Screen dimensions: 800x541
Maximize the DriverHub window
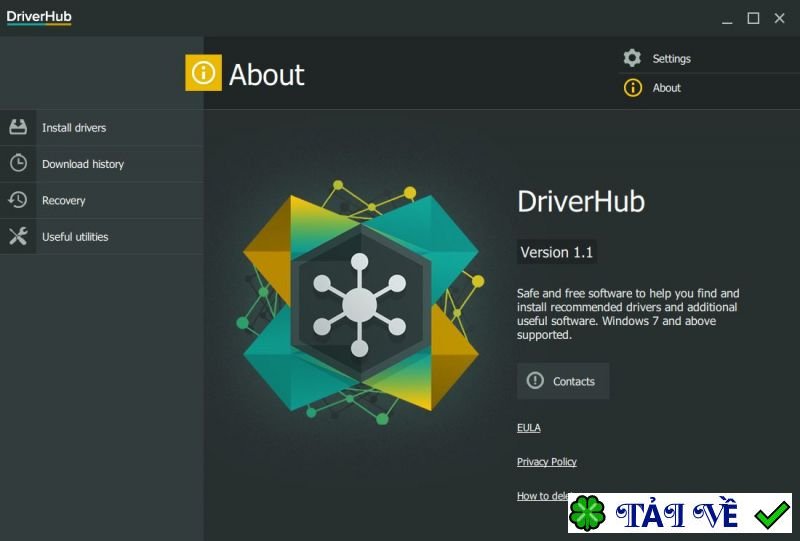(753, 19)
